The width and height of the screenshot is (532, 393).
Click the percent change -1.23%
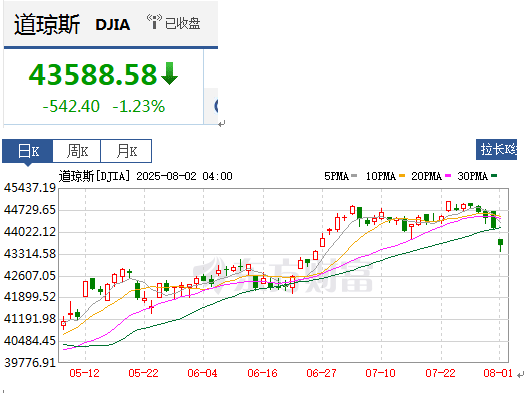pyautogui.click(x=138, y=106)
